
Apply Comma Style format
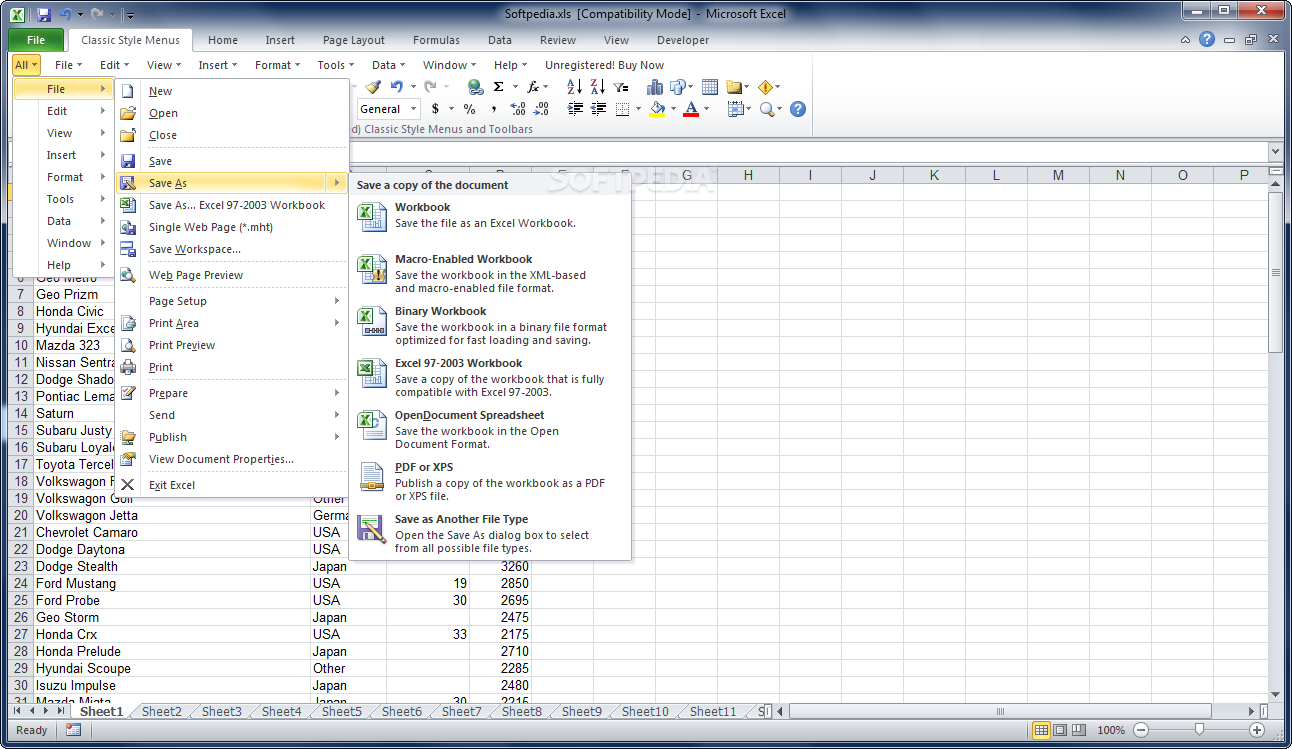[x=493, y=109]
